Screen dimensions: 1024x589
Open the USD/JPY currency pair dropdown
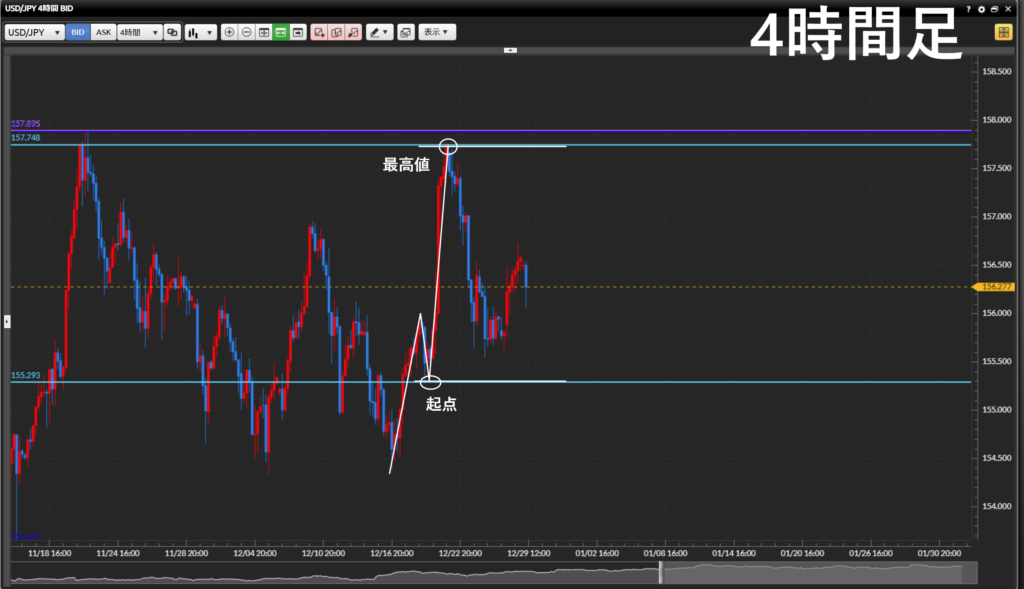(34, 32)
